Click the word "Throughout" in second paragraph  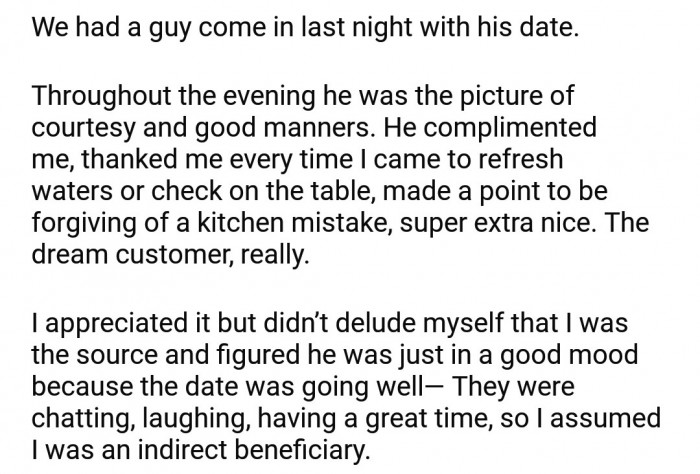(101, 96)
